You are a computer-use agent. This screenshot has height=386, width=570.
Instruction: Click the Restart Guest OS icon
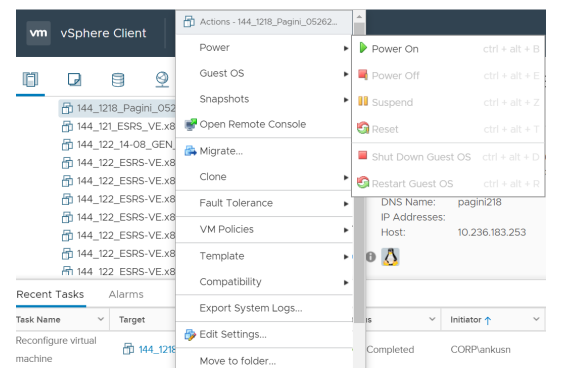[x=363, y=182]
